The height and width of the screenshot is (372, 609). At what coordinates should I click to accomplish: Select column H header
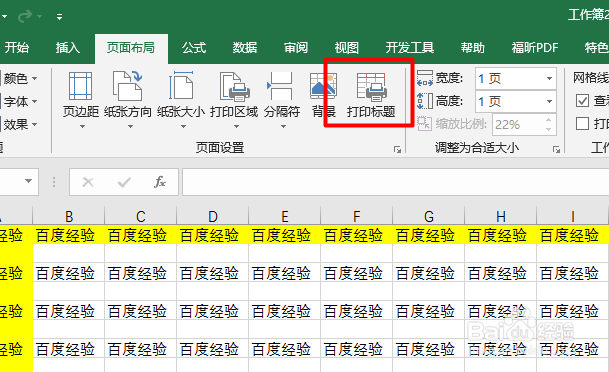pos(501,216)
